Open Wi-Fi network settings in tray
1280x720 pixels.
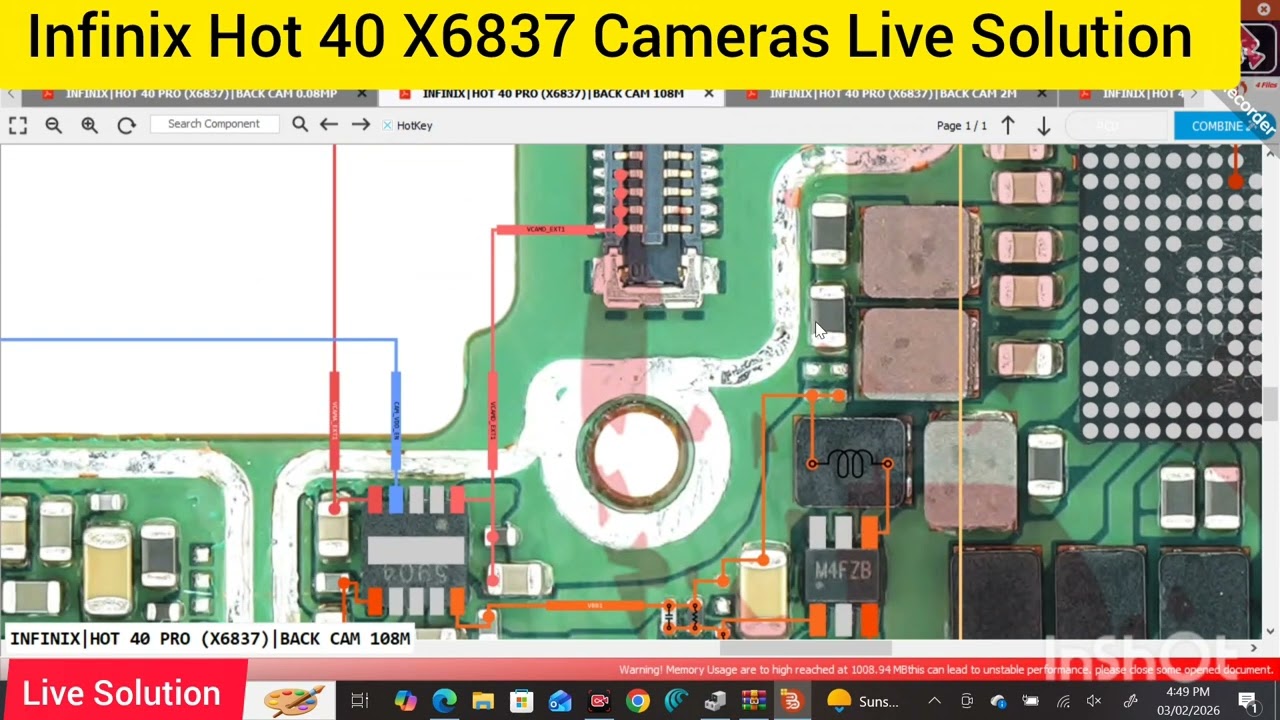point(1062,701)
